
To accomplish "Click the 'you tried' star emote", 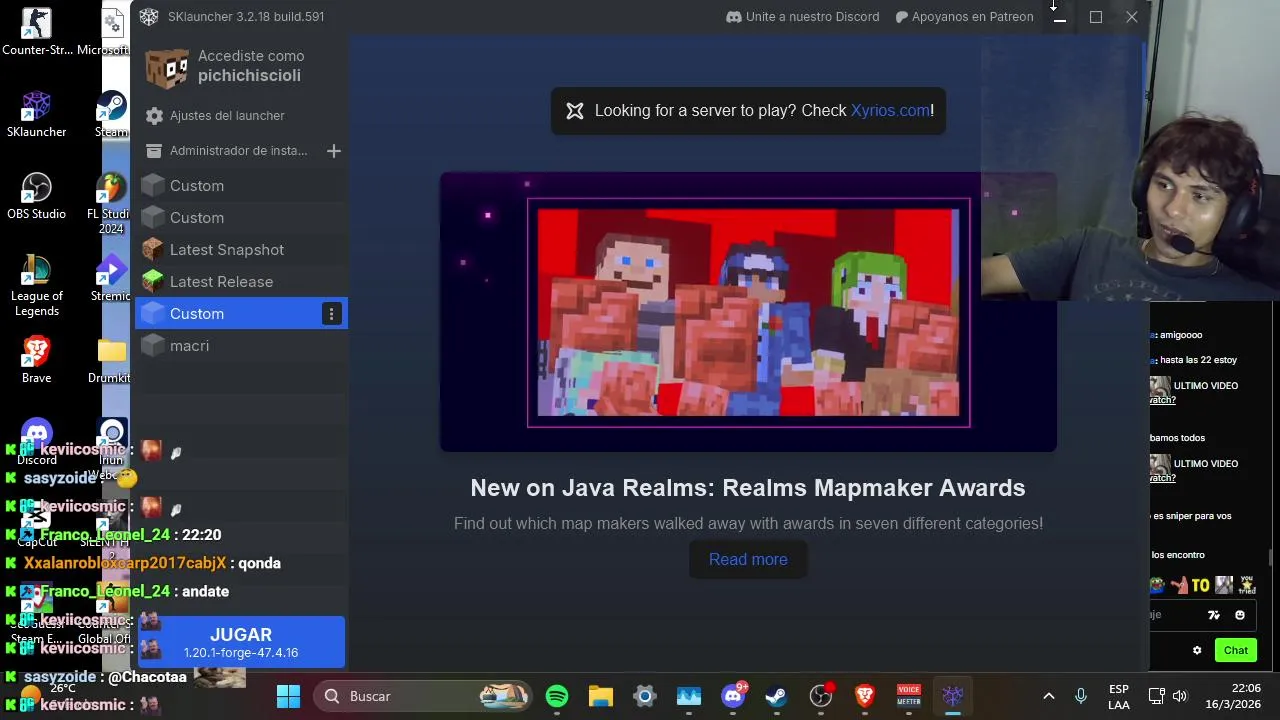I will pos(1247,585).
